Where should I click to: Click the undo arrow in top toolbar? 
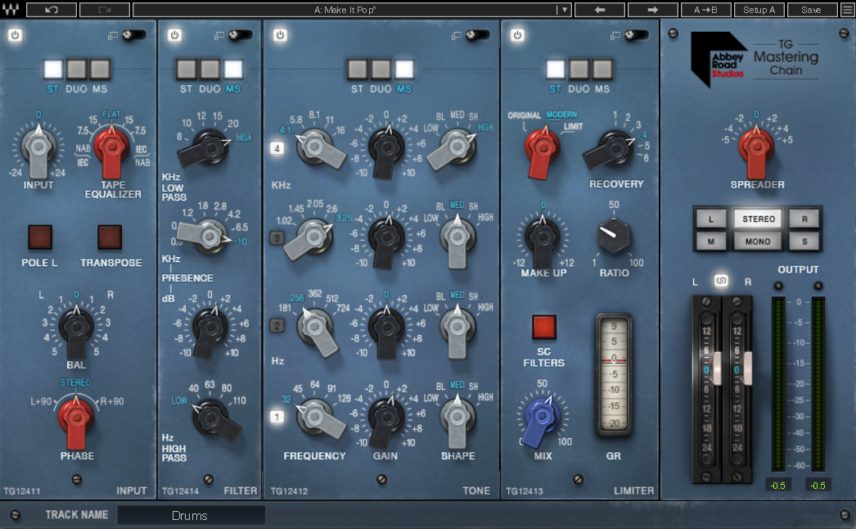52,10
